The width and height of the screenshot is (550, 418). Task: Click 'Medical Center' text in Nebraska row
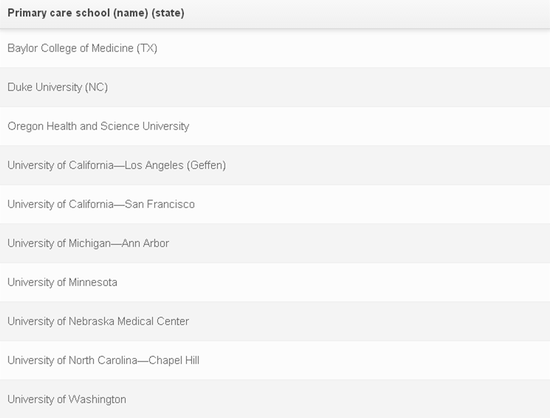pyautogui.click(x=153, y=321)
